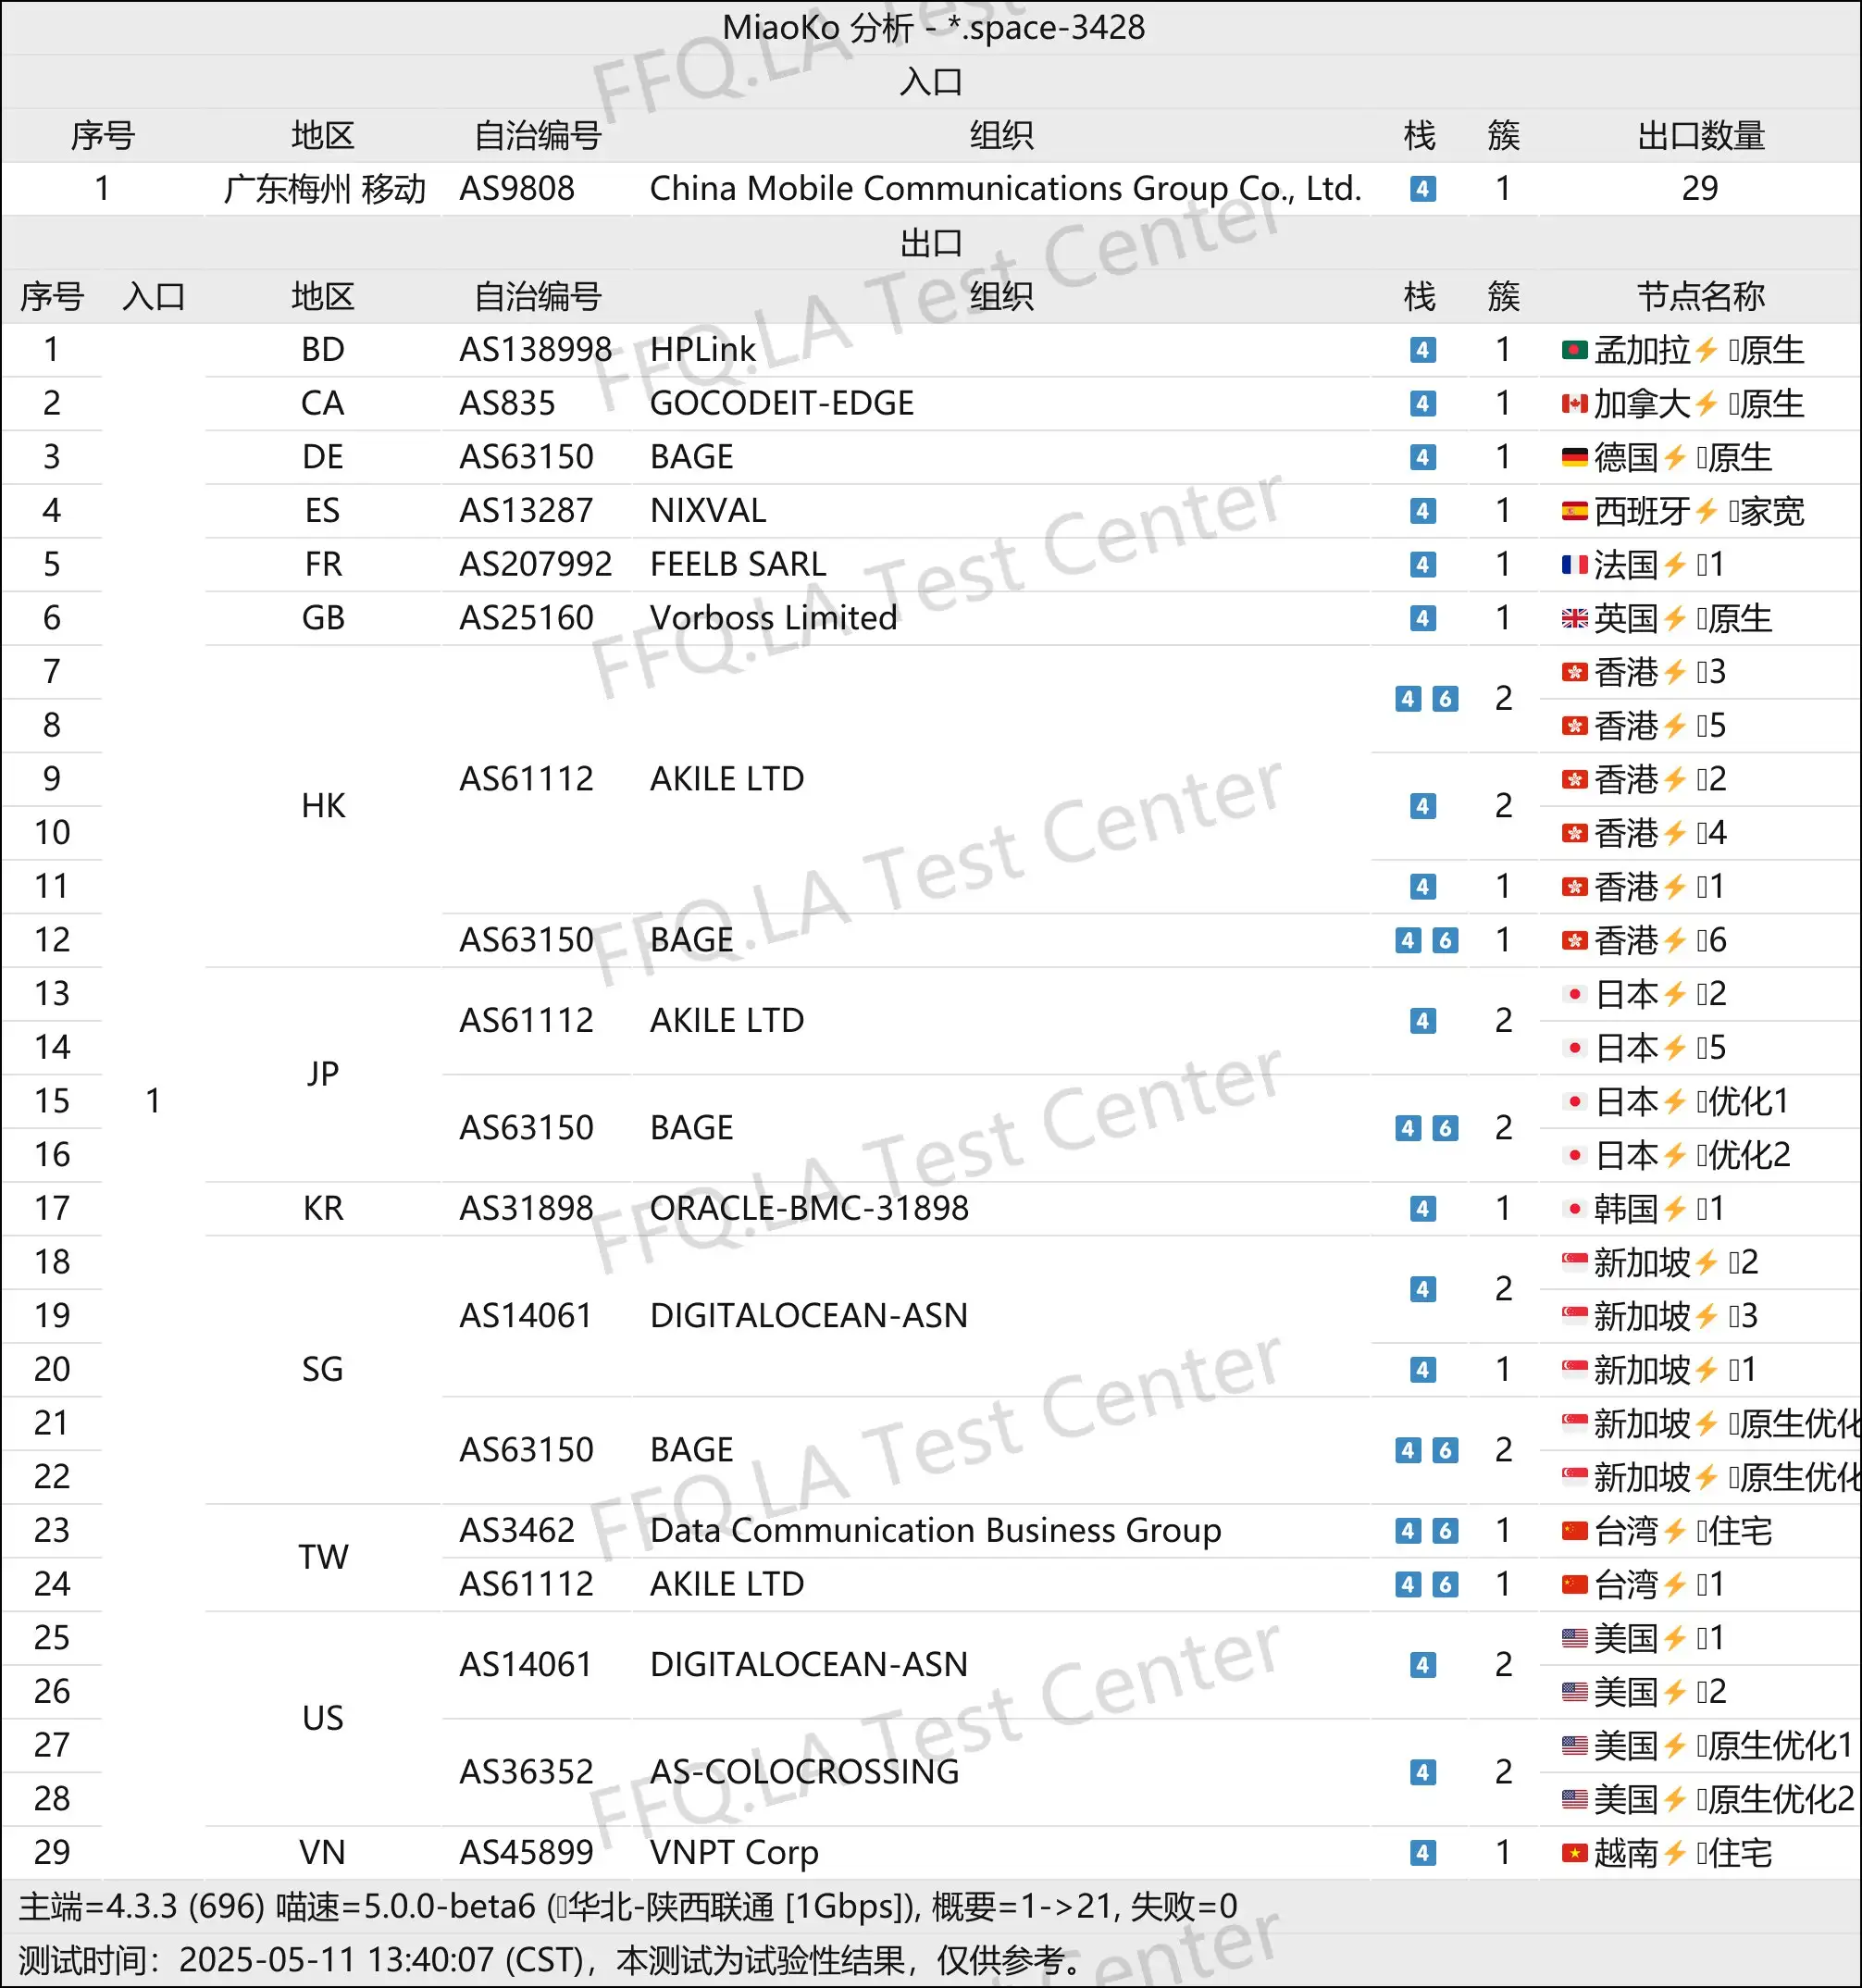Click the UK flag icon next to 英国
The image size is (1862, 1988).
point(1574,618)
